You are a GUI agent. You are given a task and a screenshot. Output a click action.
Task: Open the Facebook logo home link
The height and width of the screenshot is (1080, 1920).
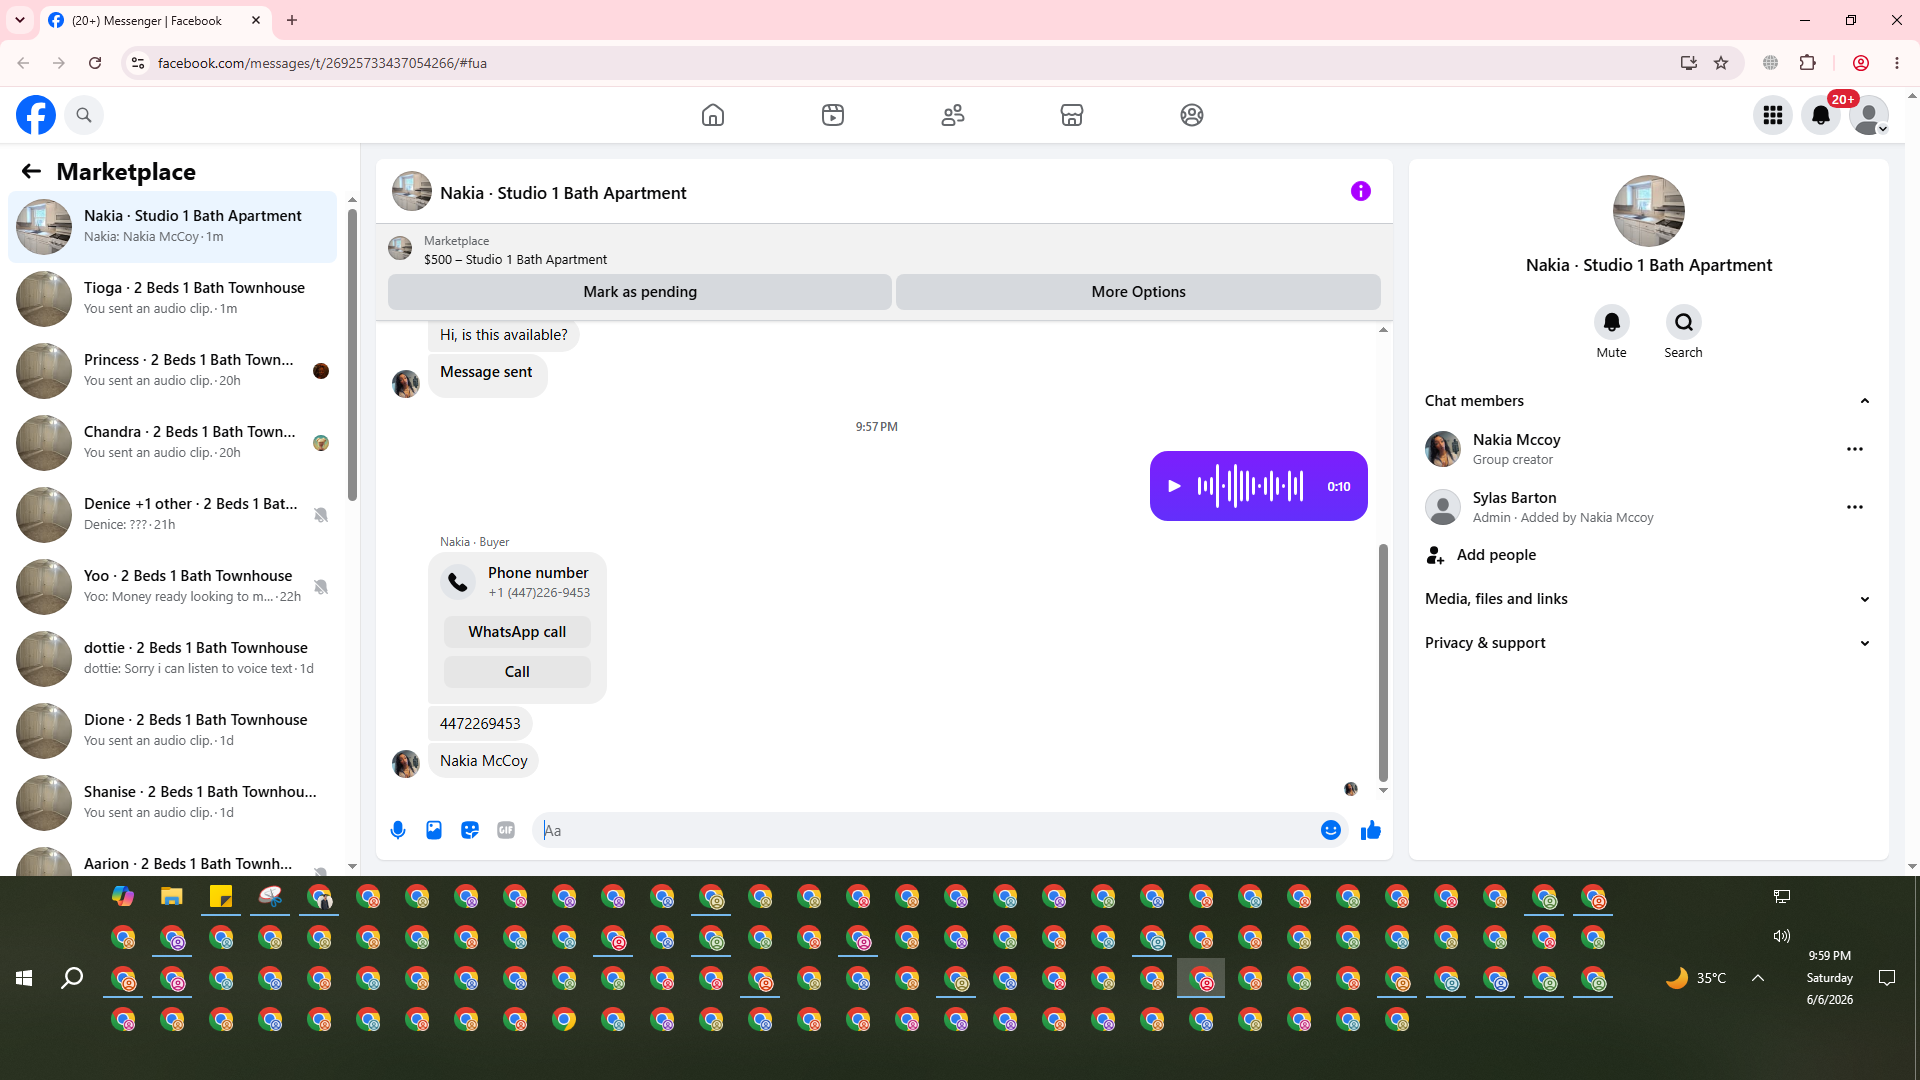point(36,115)
